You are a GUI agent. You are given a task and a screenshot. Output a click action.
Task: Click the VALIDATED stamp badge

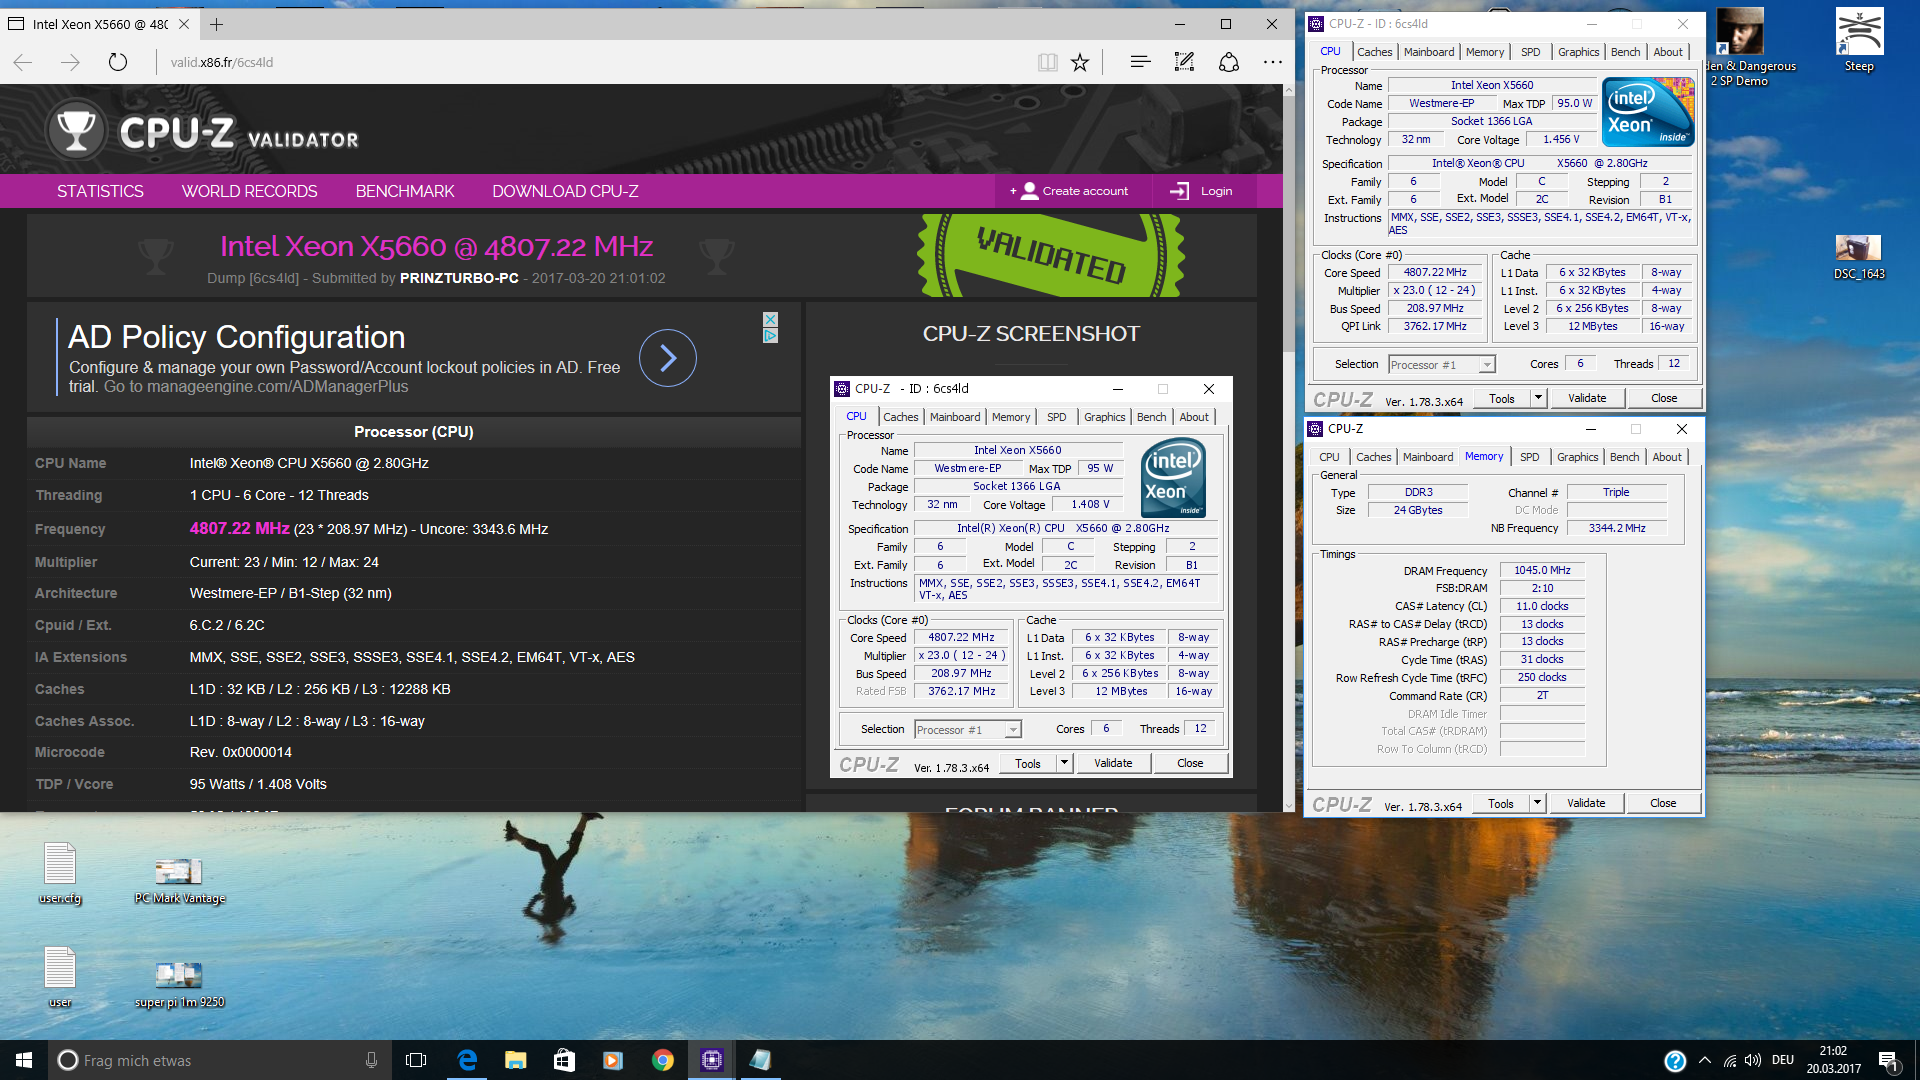point(1051,256)
